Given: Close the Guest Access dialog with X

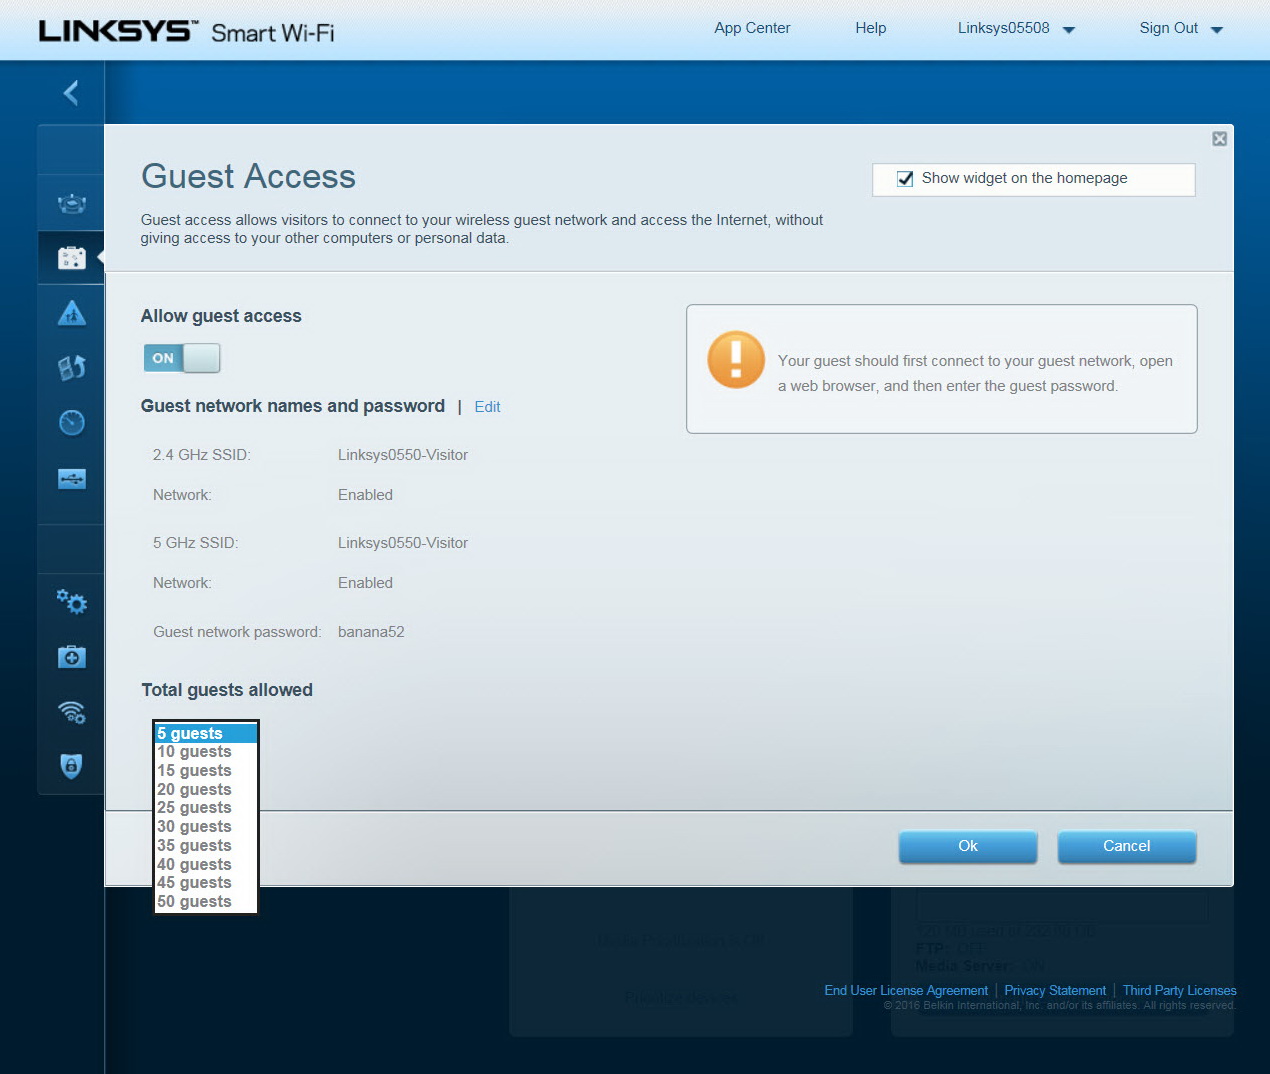Looking at the screenshot, I should [1219, 139].
